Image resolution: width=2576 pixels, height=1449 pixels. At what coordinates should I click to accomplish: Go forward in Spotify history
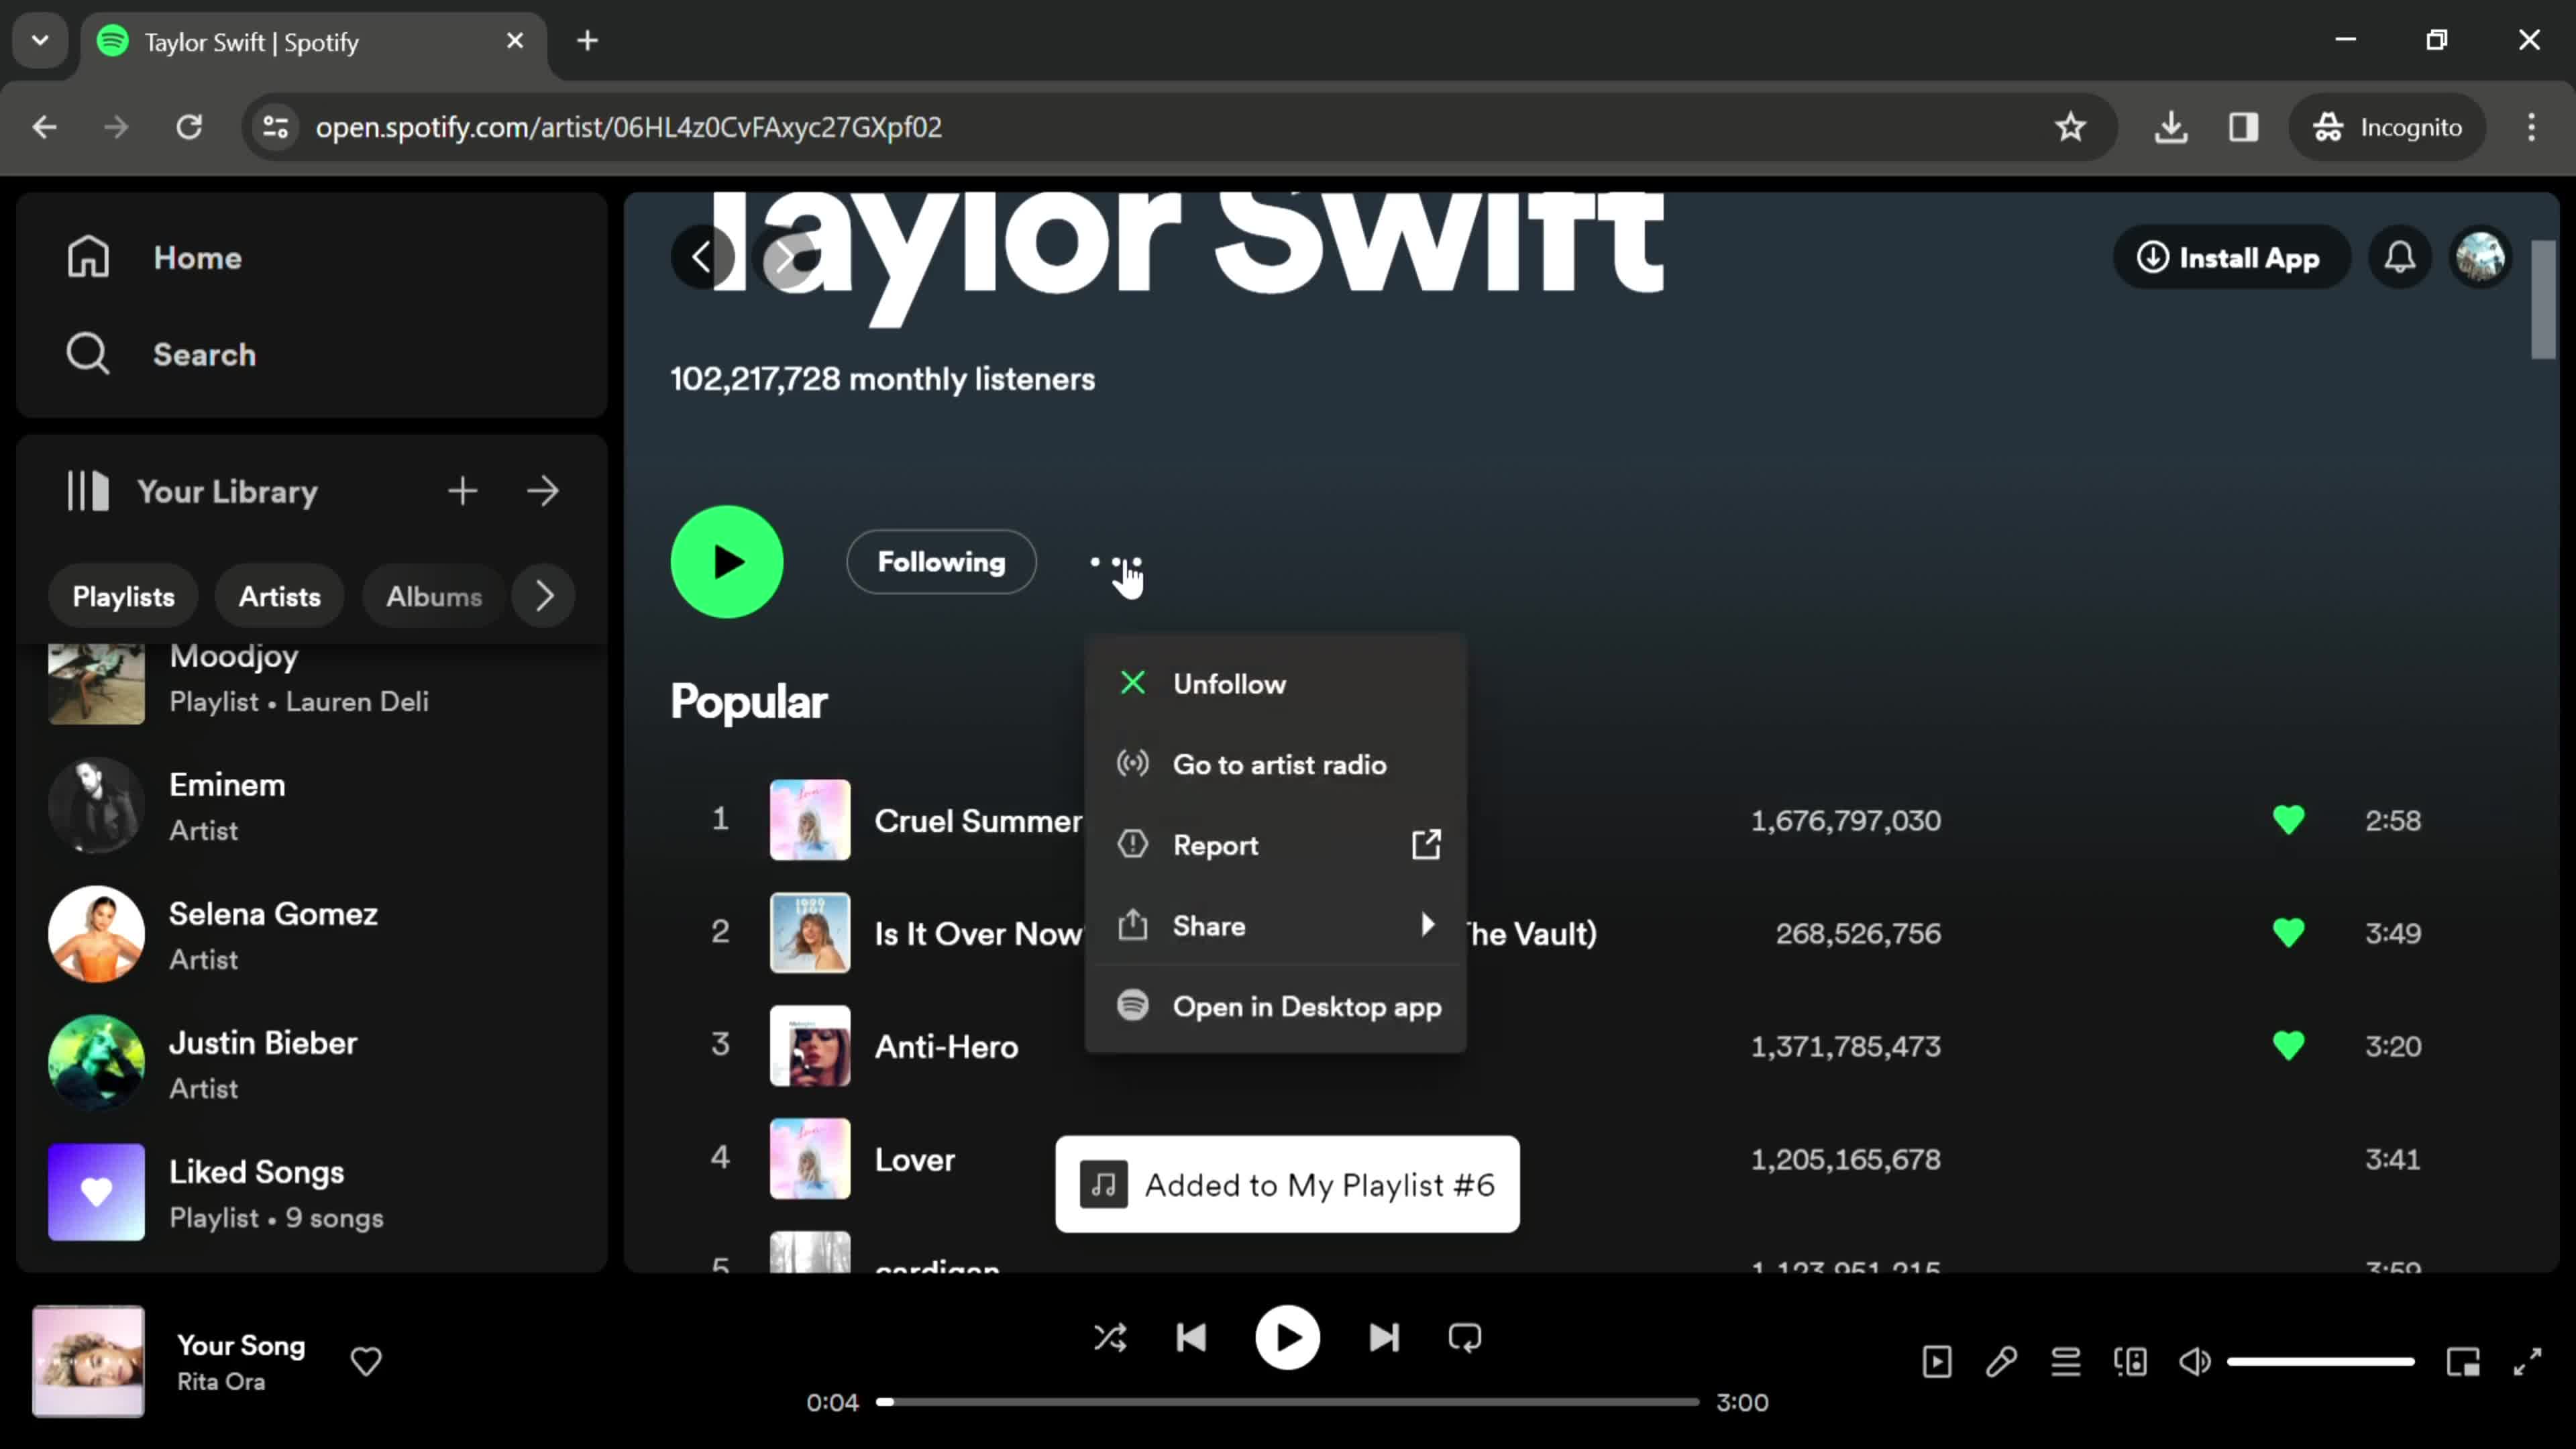coord(787,258)
